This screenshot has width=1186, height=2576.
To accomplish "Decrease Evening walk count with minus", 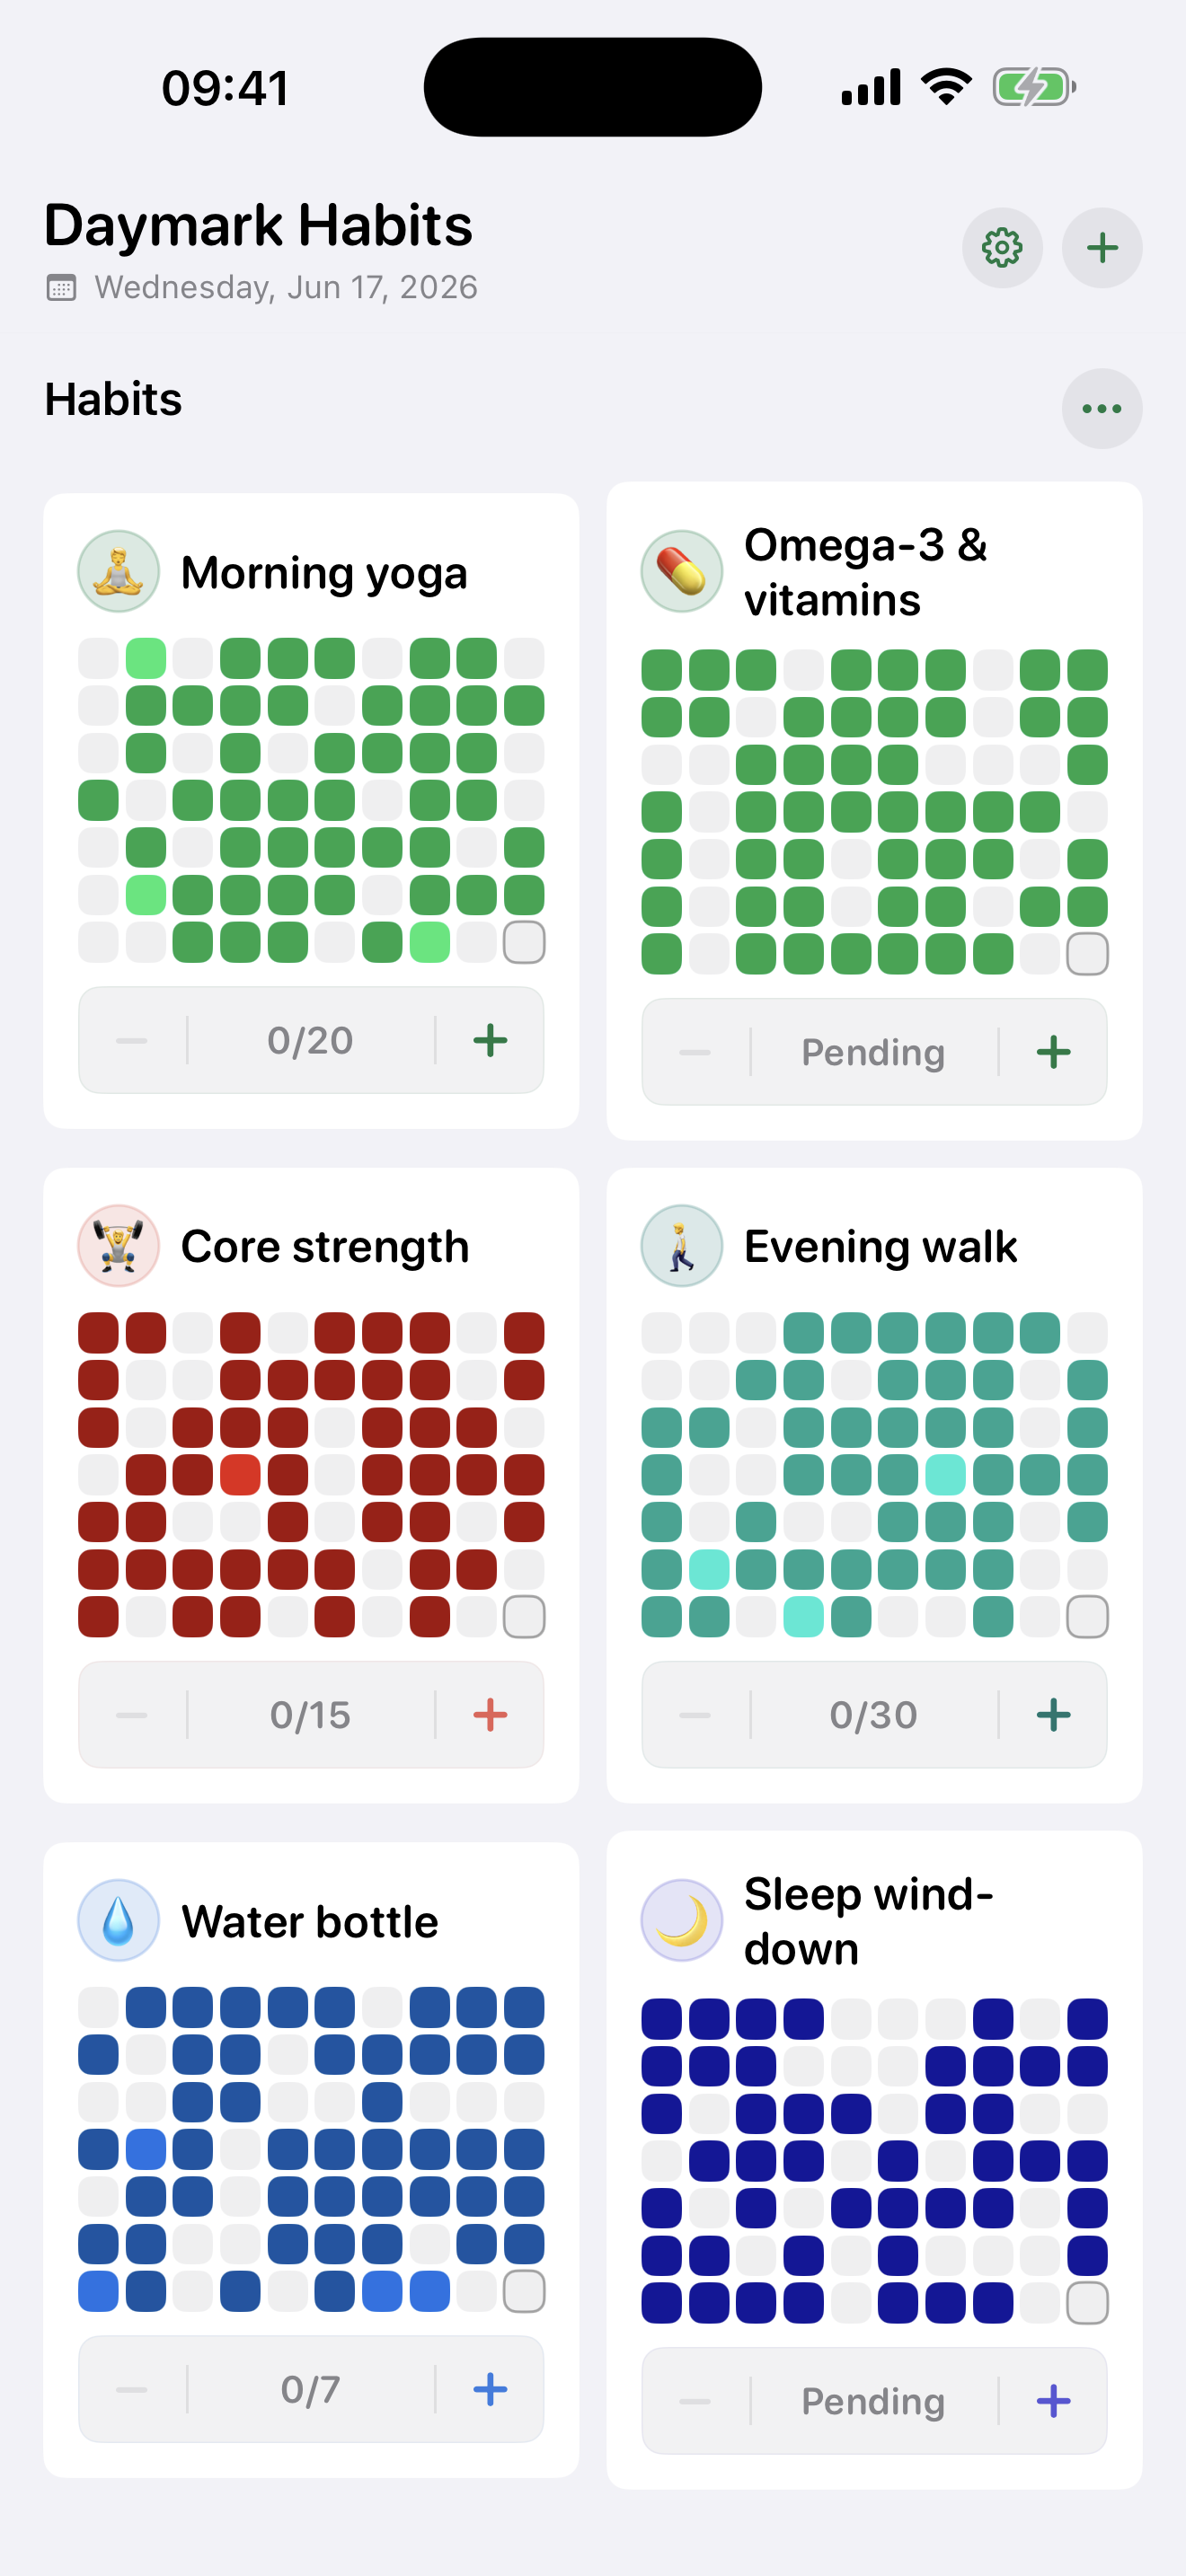I will [x=695, y=1715].
